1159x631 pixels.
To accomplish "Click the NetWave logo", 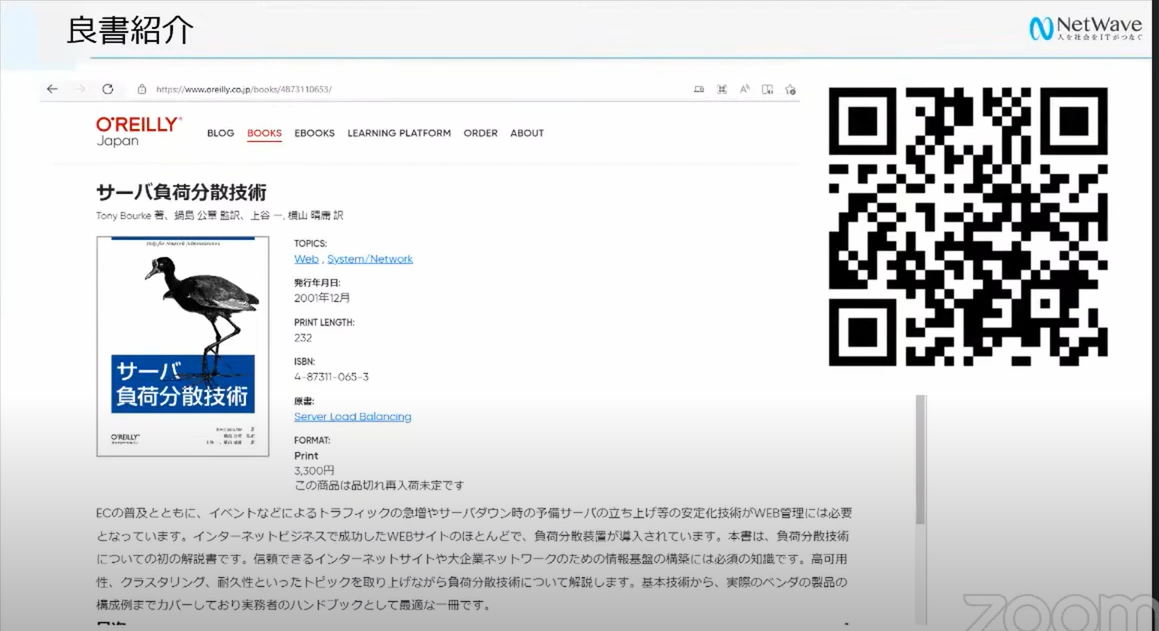I will 1086,28.
